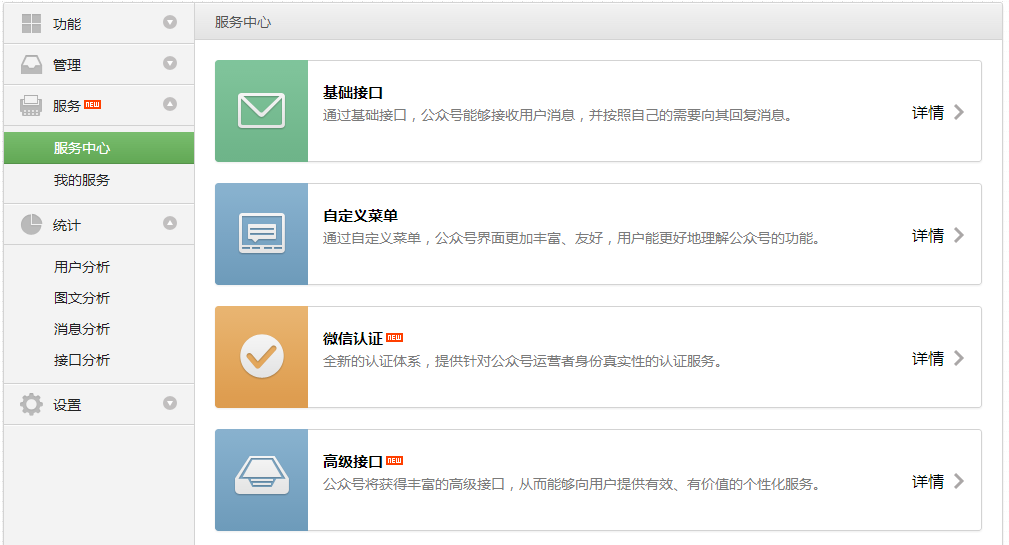Click 详情 link for 自定义菜单
The height and width of the screenshot is (545, 1009).
(x=928, y=236)
